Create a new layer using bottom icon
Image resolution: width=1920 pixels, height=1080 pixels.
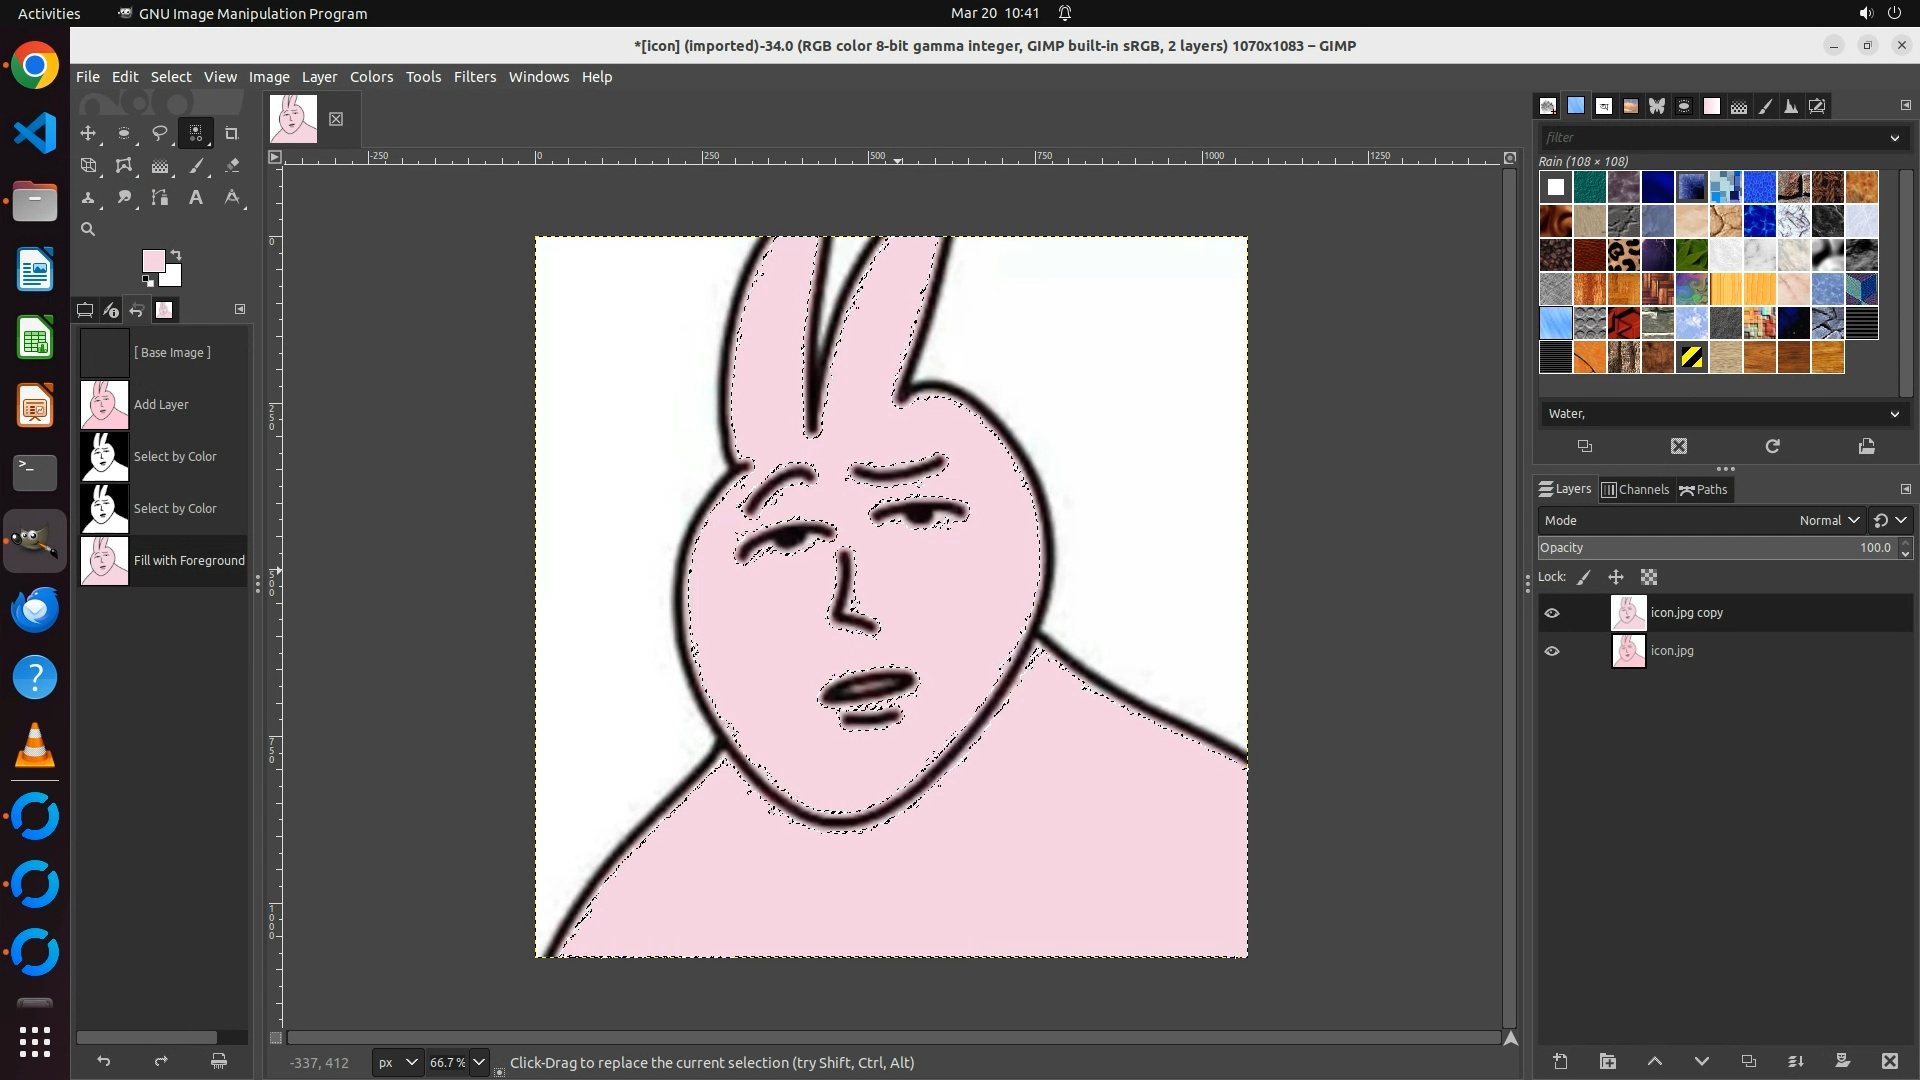pyautogui.click(x=1560, y=1061)
